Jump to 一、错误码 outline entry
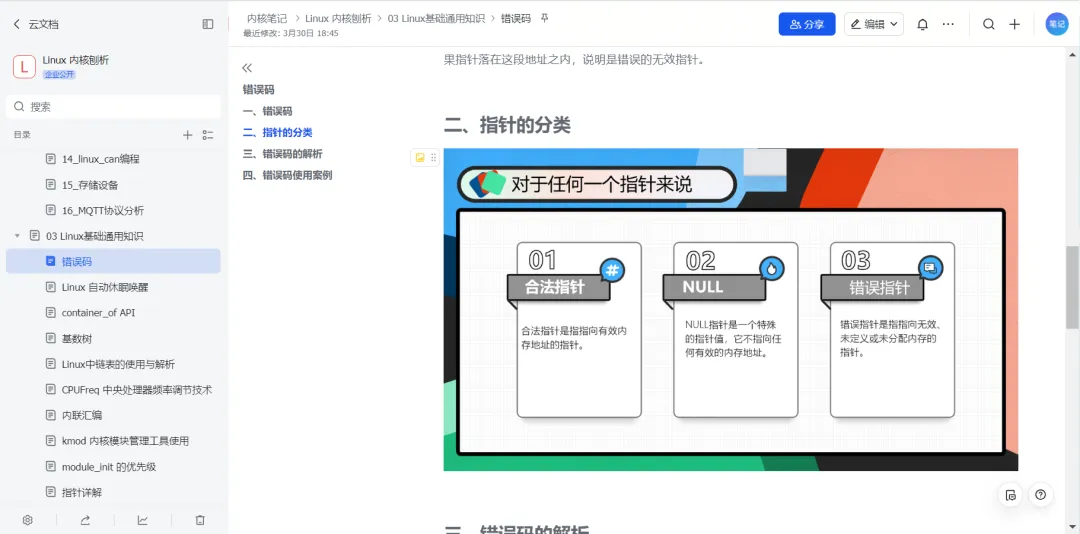 pos(267,111)
